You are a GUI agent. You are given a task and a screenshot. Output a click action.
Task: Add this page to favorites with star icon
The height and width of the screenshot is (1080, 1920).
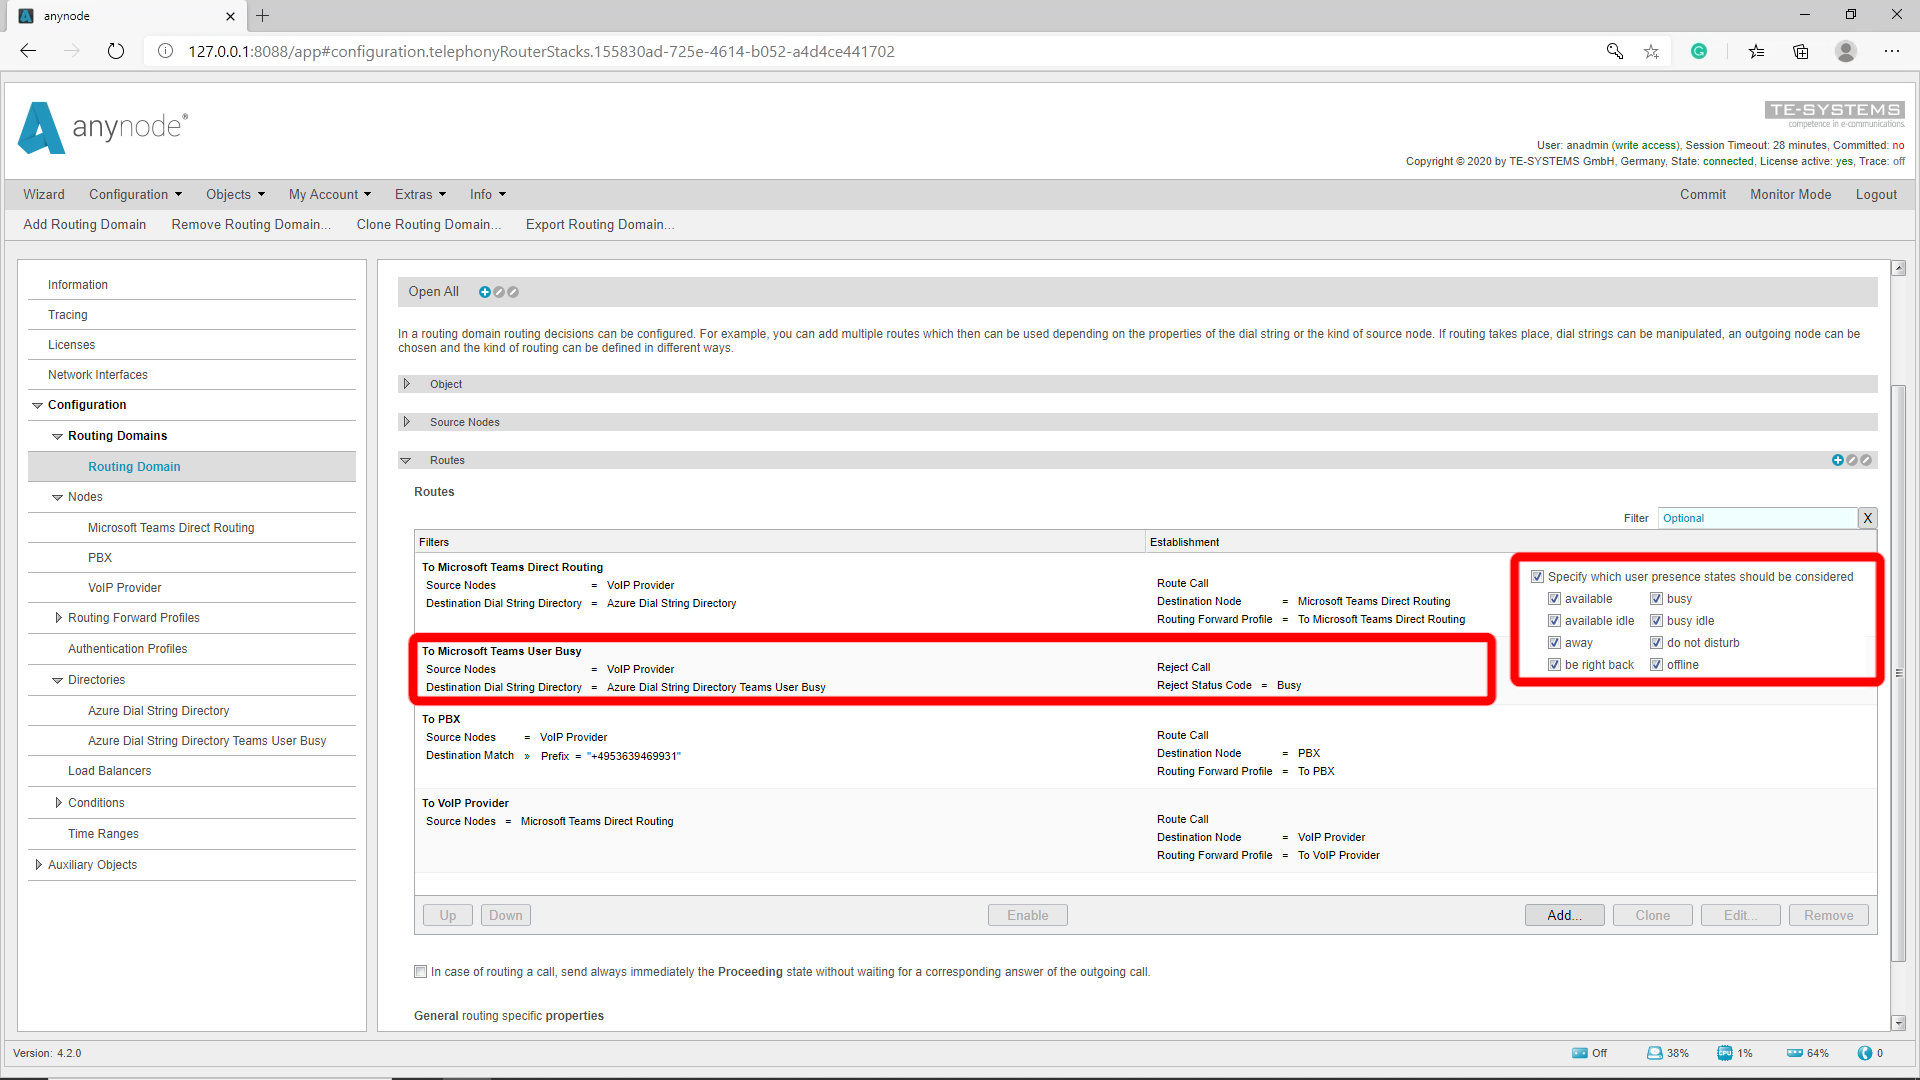(x=1651, y=51)
